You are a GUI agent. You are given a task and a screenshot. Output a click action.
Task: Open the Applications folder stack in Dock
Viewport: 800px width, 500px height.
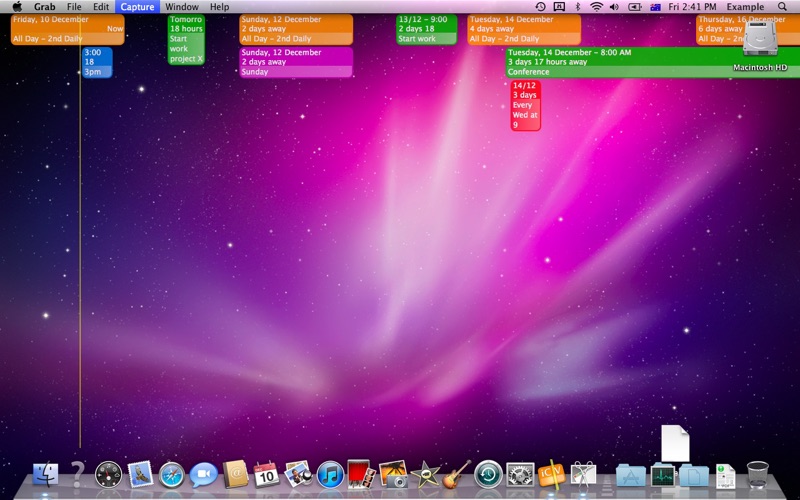click(631, 475)
